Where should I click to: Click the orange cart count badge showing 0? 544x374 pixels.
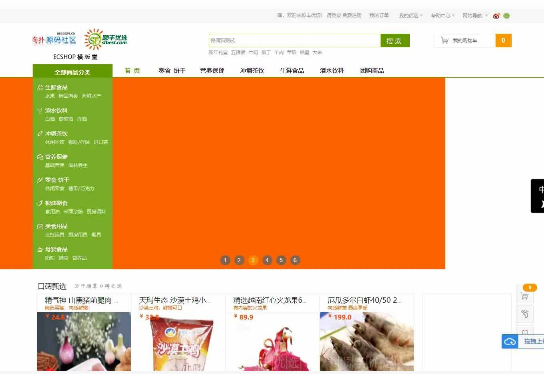[503, 40]
